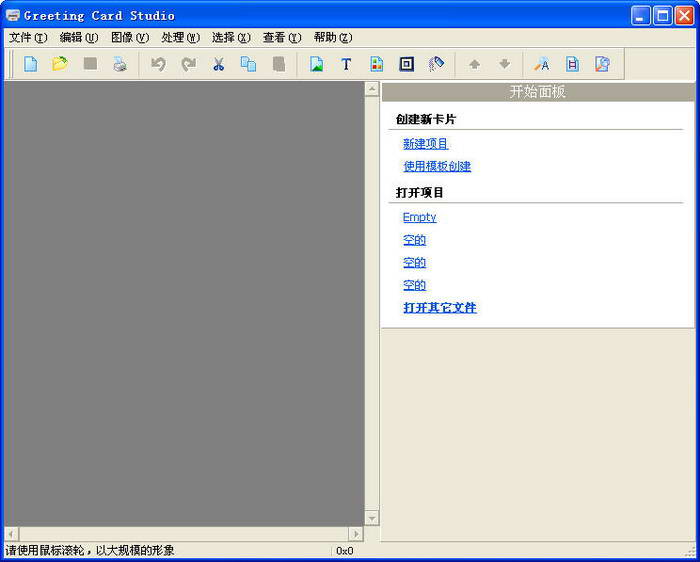
Task: Open the 选择 menu
Action: point(231,38)
